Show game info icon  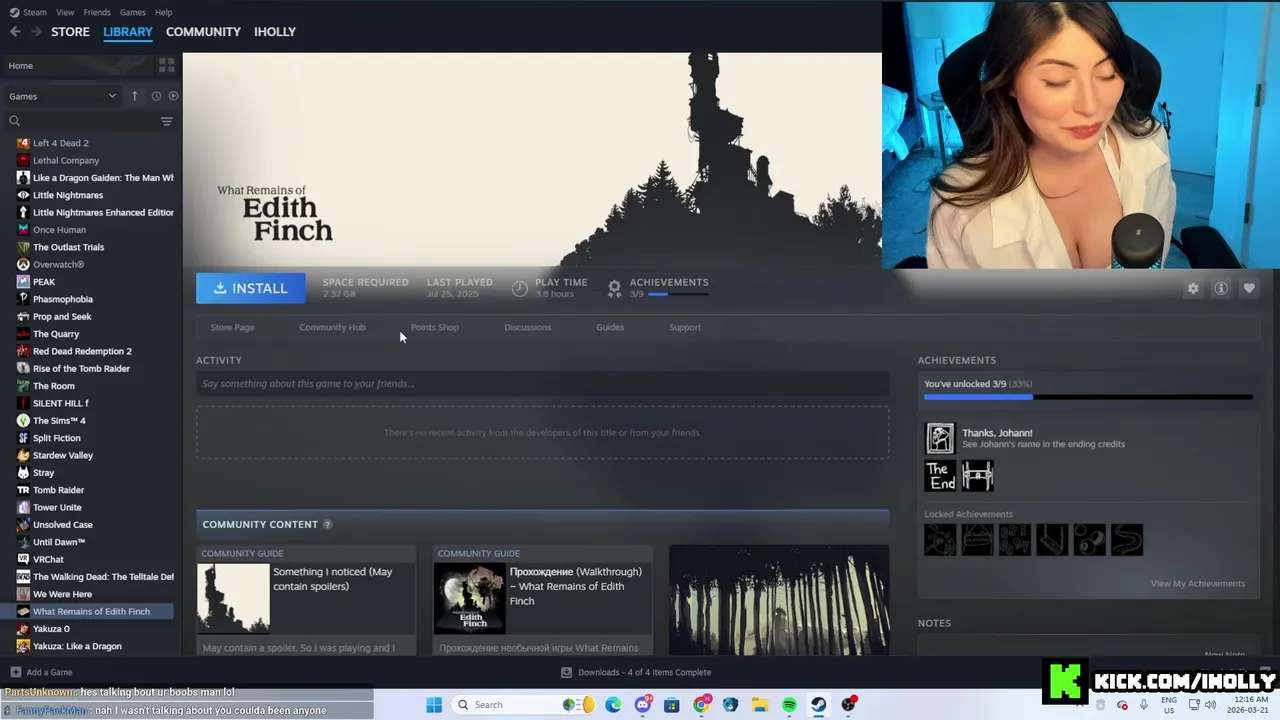[1221, 288]
